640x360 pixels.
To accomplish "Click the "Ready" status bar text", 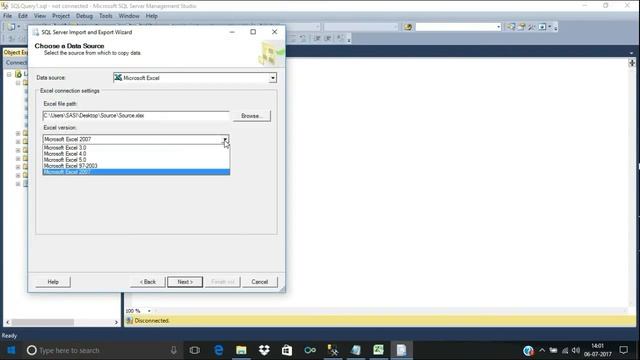I will pos(9,336).
